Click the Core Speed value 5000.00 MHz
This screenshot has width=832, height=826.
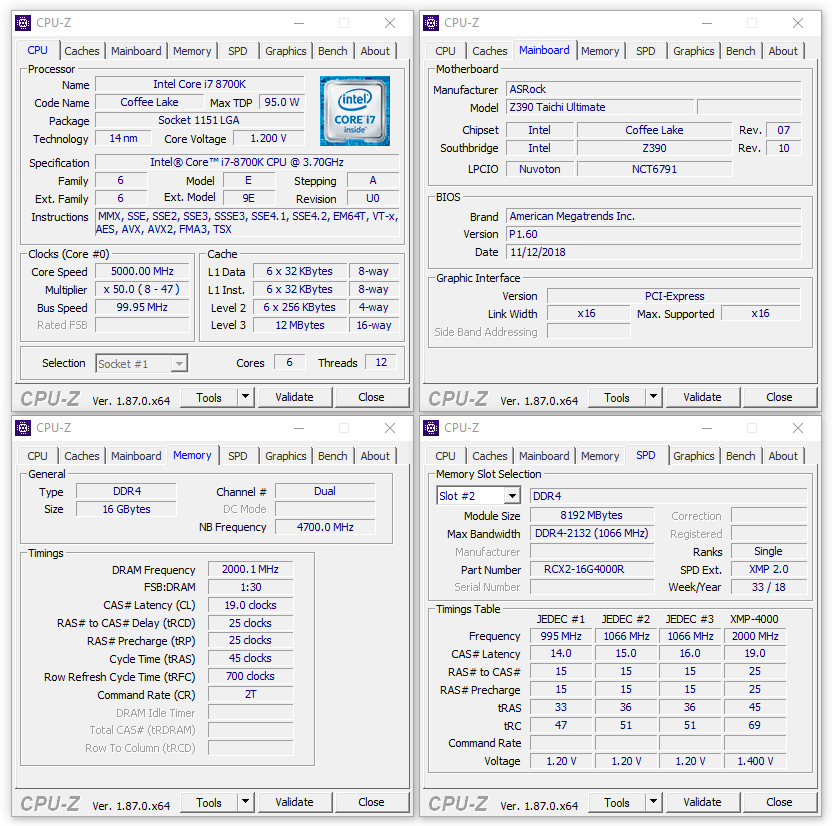pyautogui.click(x=142, y=271)
